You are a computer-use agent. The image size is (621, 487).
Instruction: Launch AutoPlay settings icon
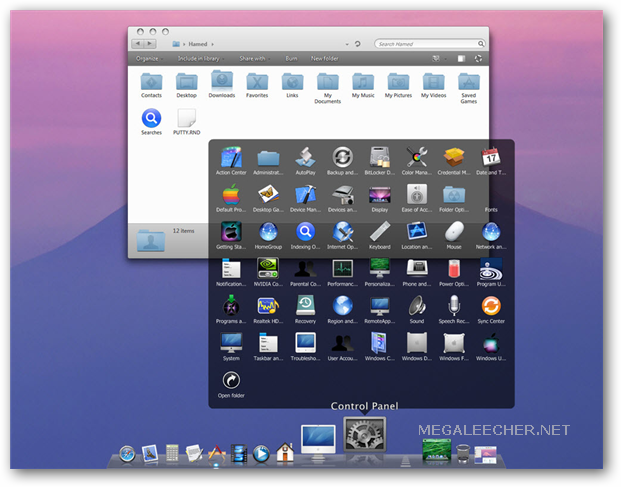[x=305, y=158]
